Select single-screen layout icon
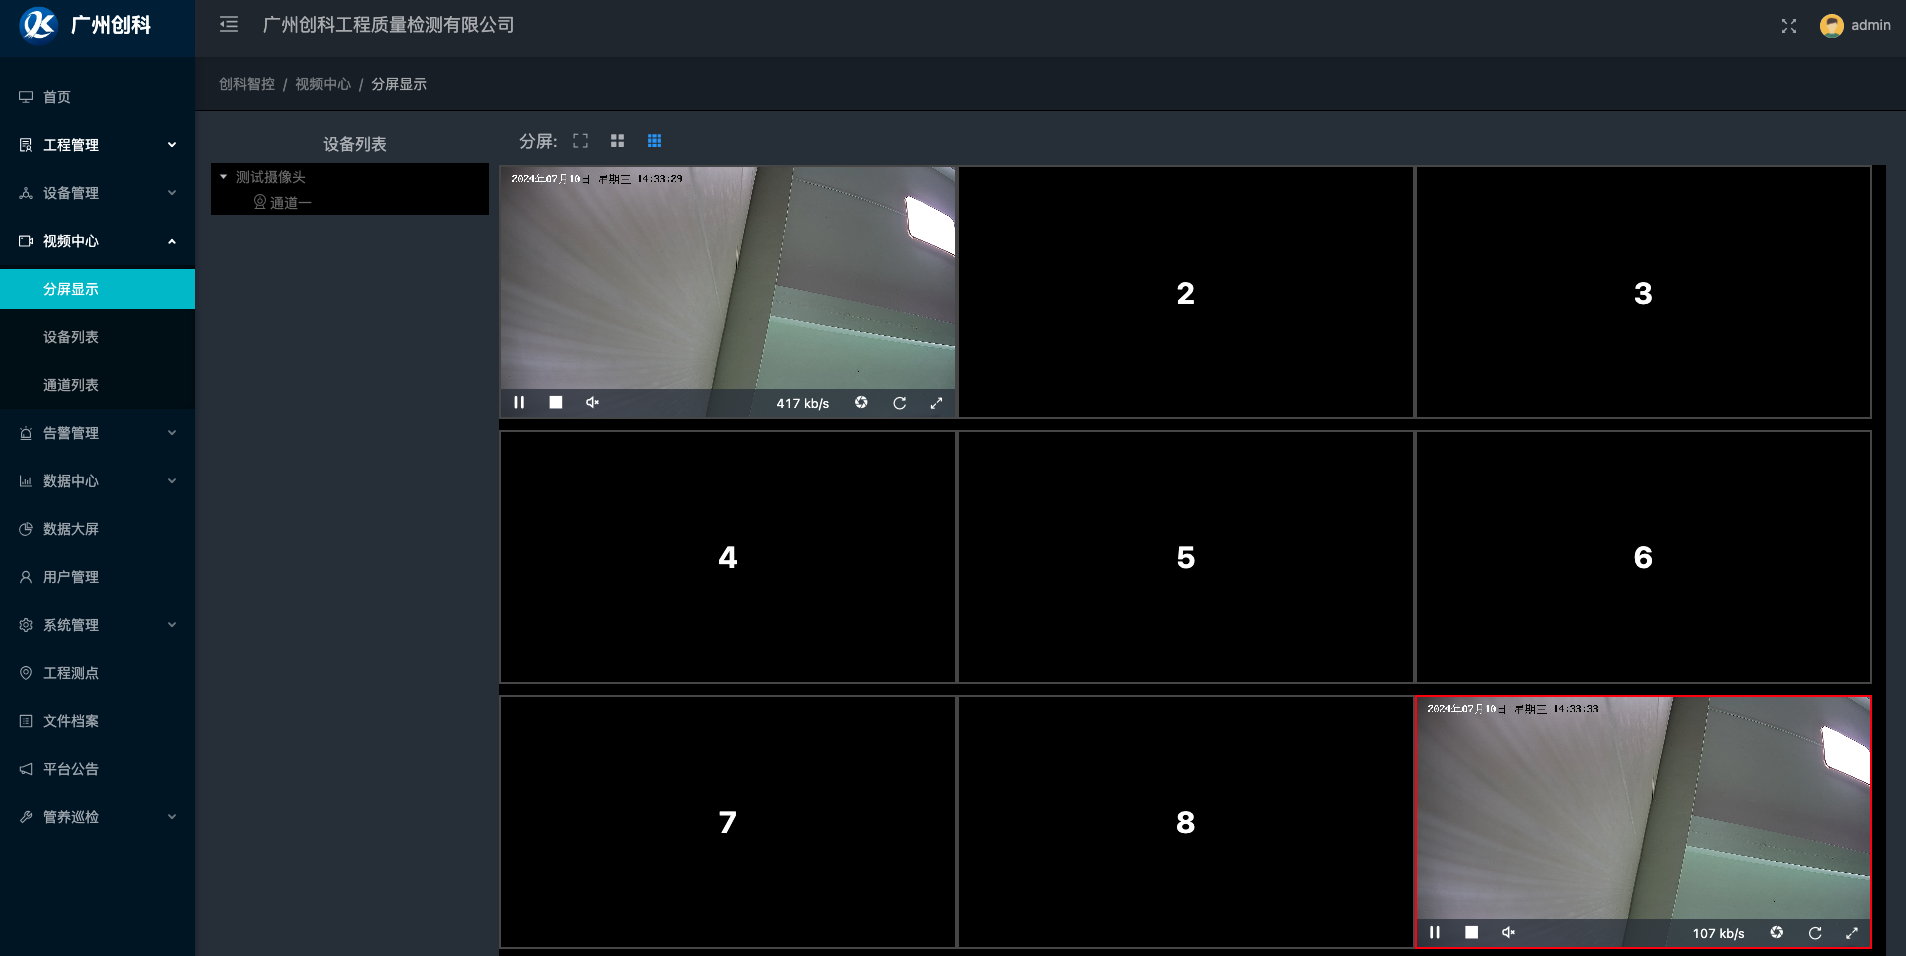This screenshot has height=956, width=1906. [580, 141]
